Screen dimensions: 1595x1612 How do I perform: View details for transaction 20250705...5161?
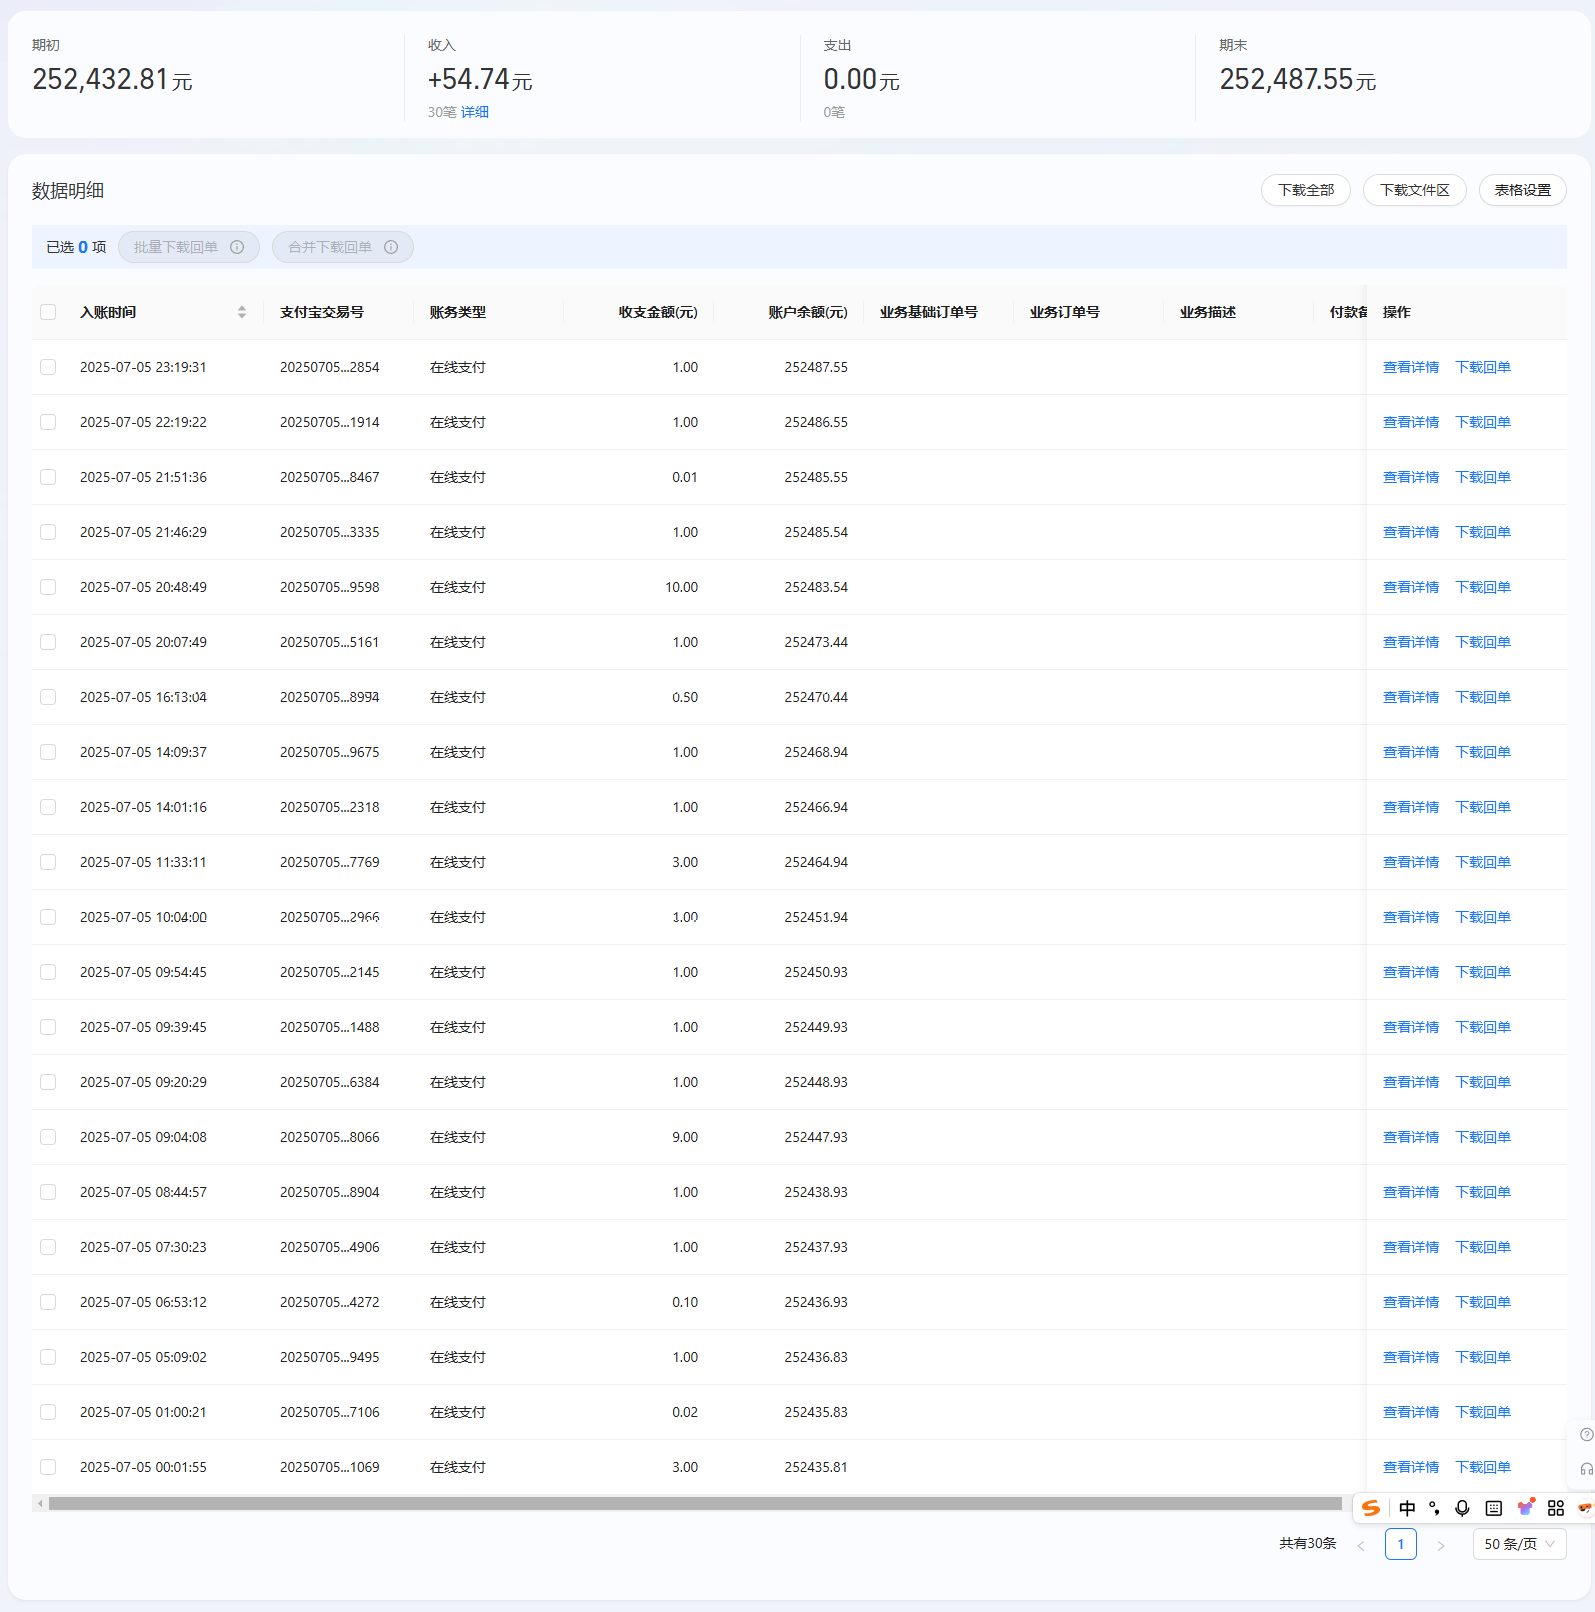point(1411,642)
